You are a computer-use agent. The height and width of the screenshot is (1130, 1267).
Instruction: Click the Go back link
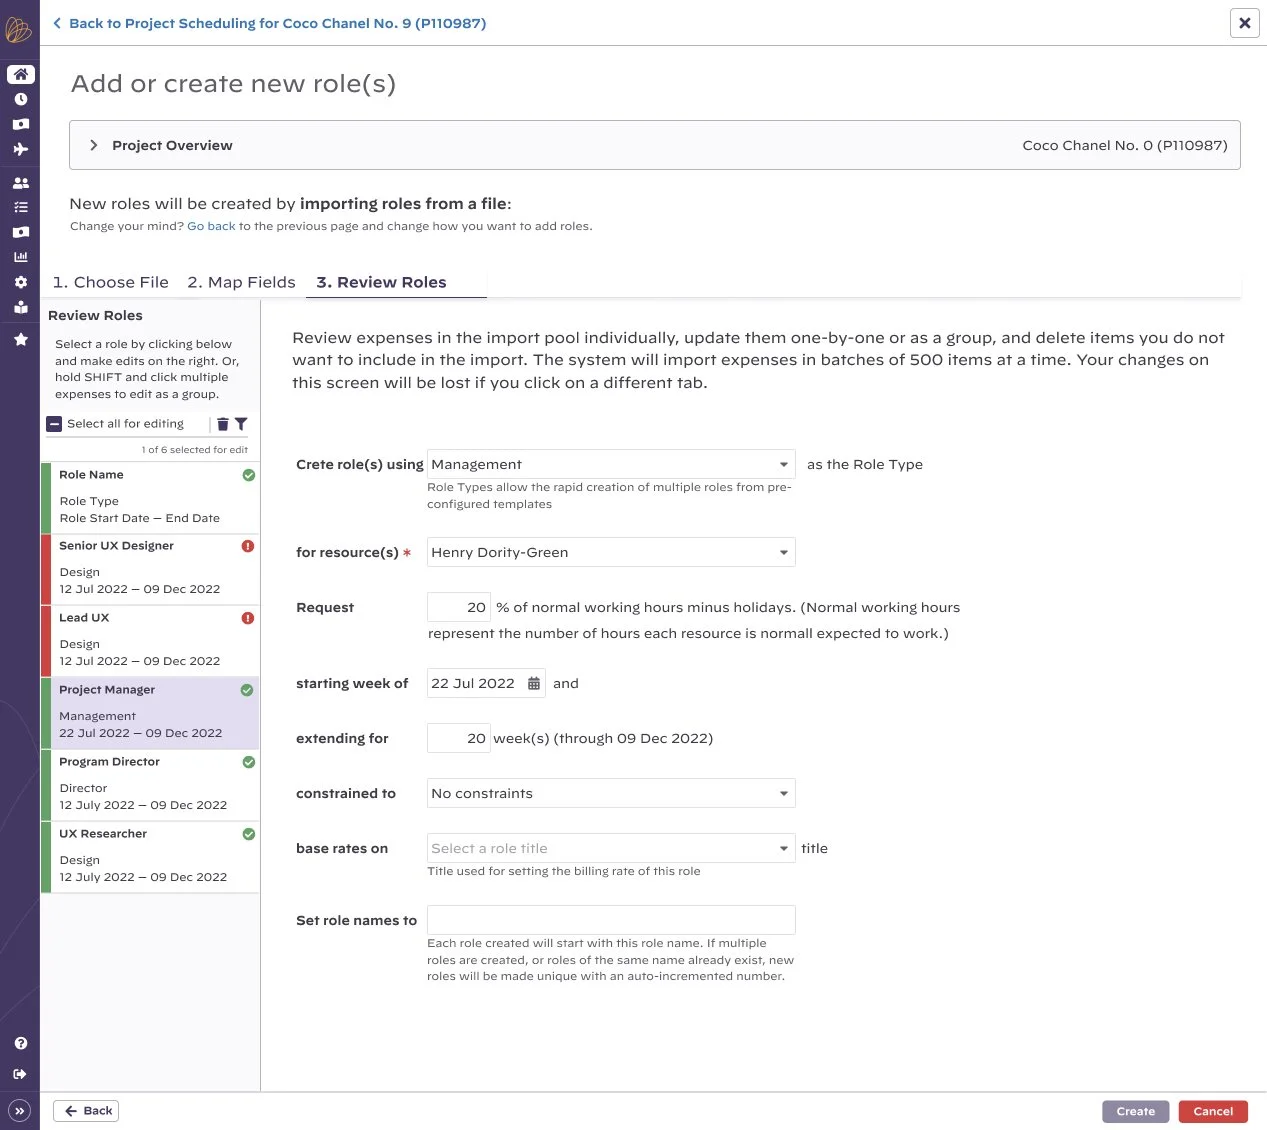211,226
